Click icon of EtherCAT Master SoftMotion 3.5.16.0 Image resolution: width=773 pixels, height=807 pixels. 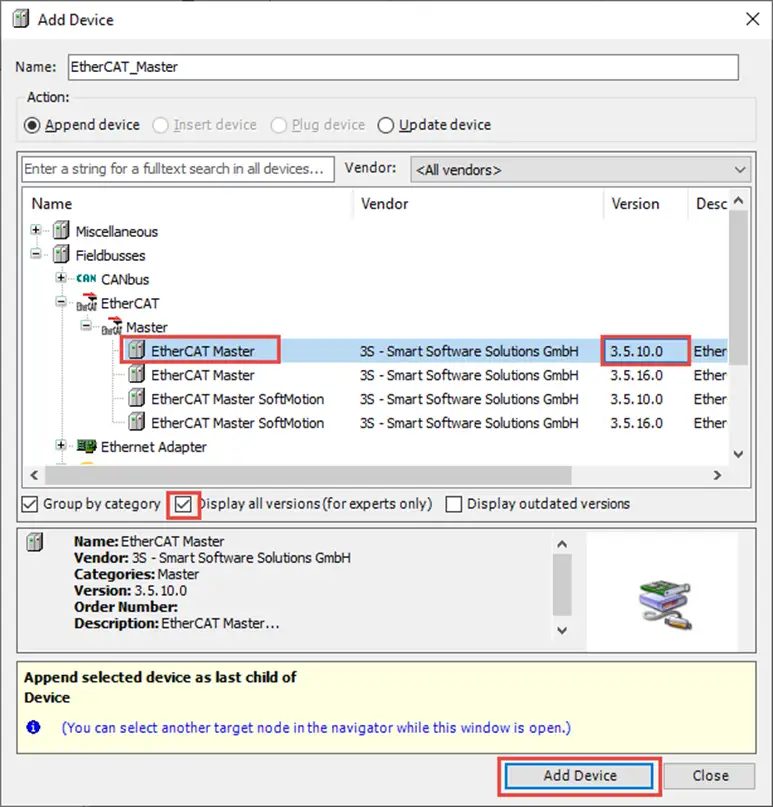(136, 422)
